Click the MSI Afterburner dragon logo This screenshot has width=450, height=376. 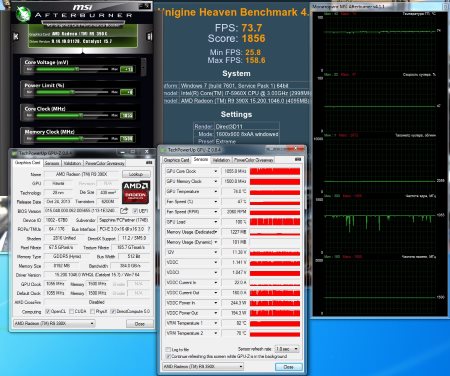click(x=23, y=14)
